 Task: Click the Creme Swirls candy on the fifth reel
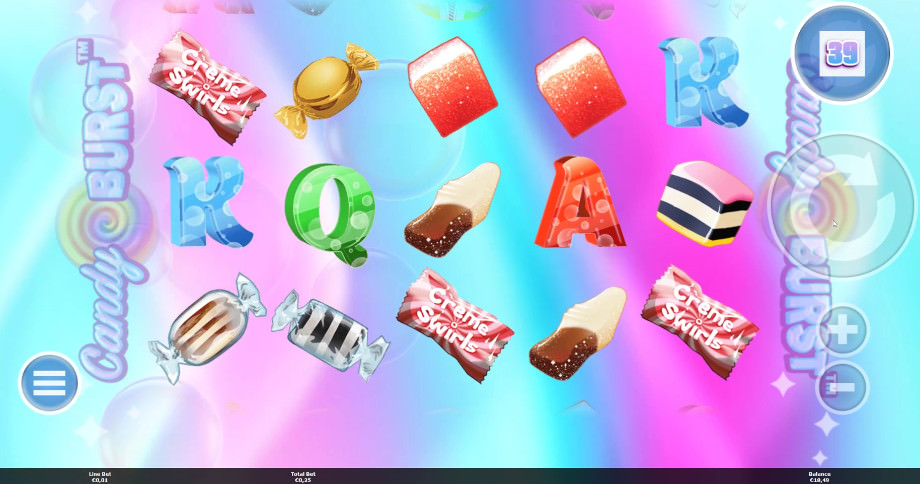pos(699,322)
